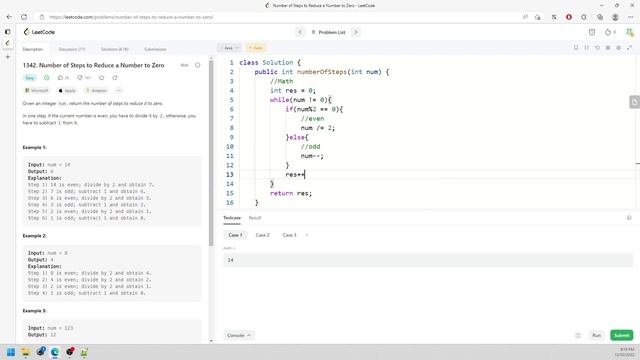The height and width of the screenshot is (360, 640).
Task: Open the Problem List
Action: point(329,32)
